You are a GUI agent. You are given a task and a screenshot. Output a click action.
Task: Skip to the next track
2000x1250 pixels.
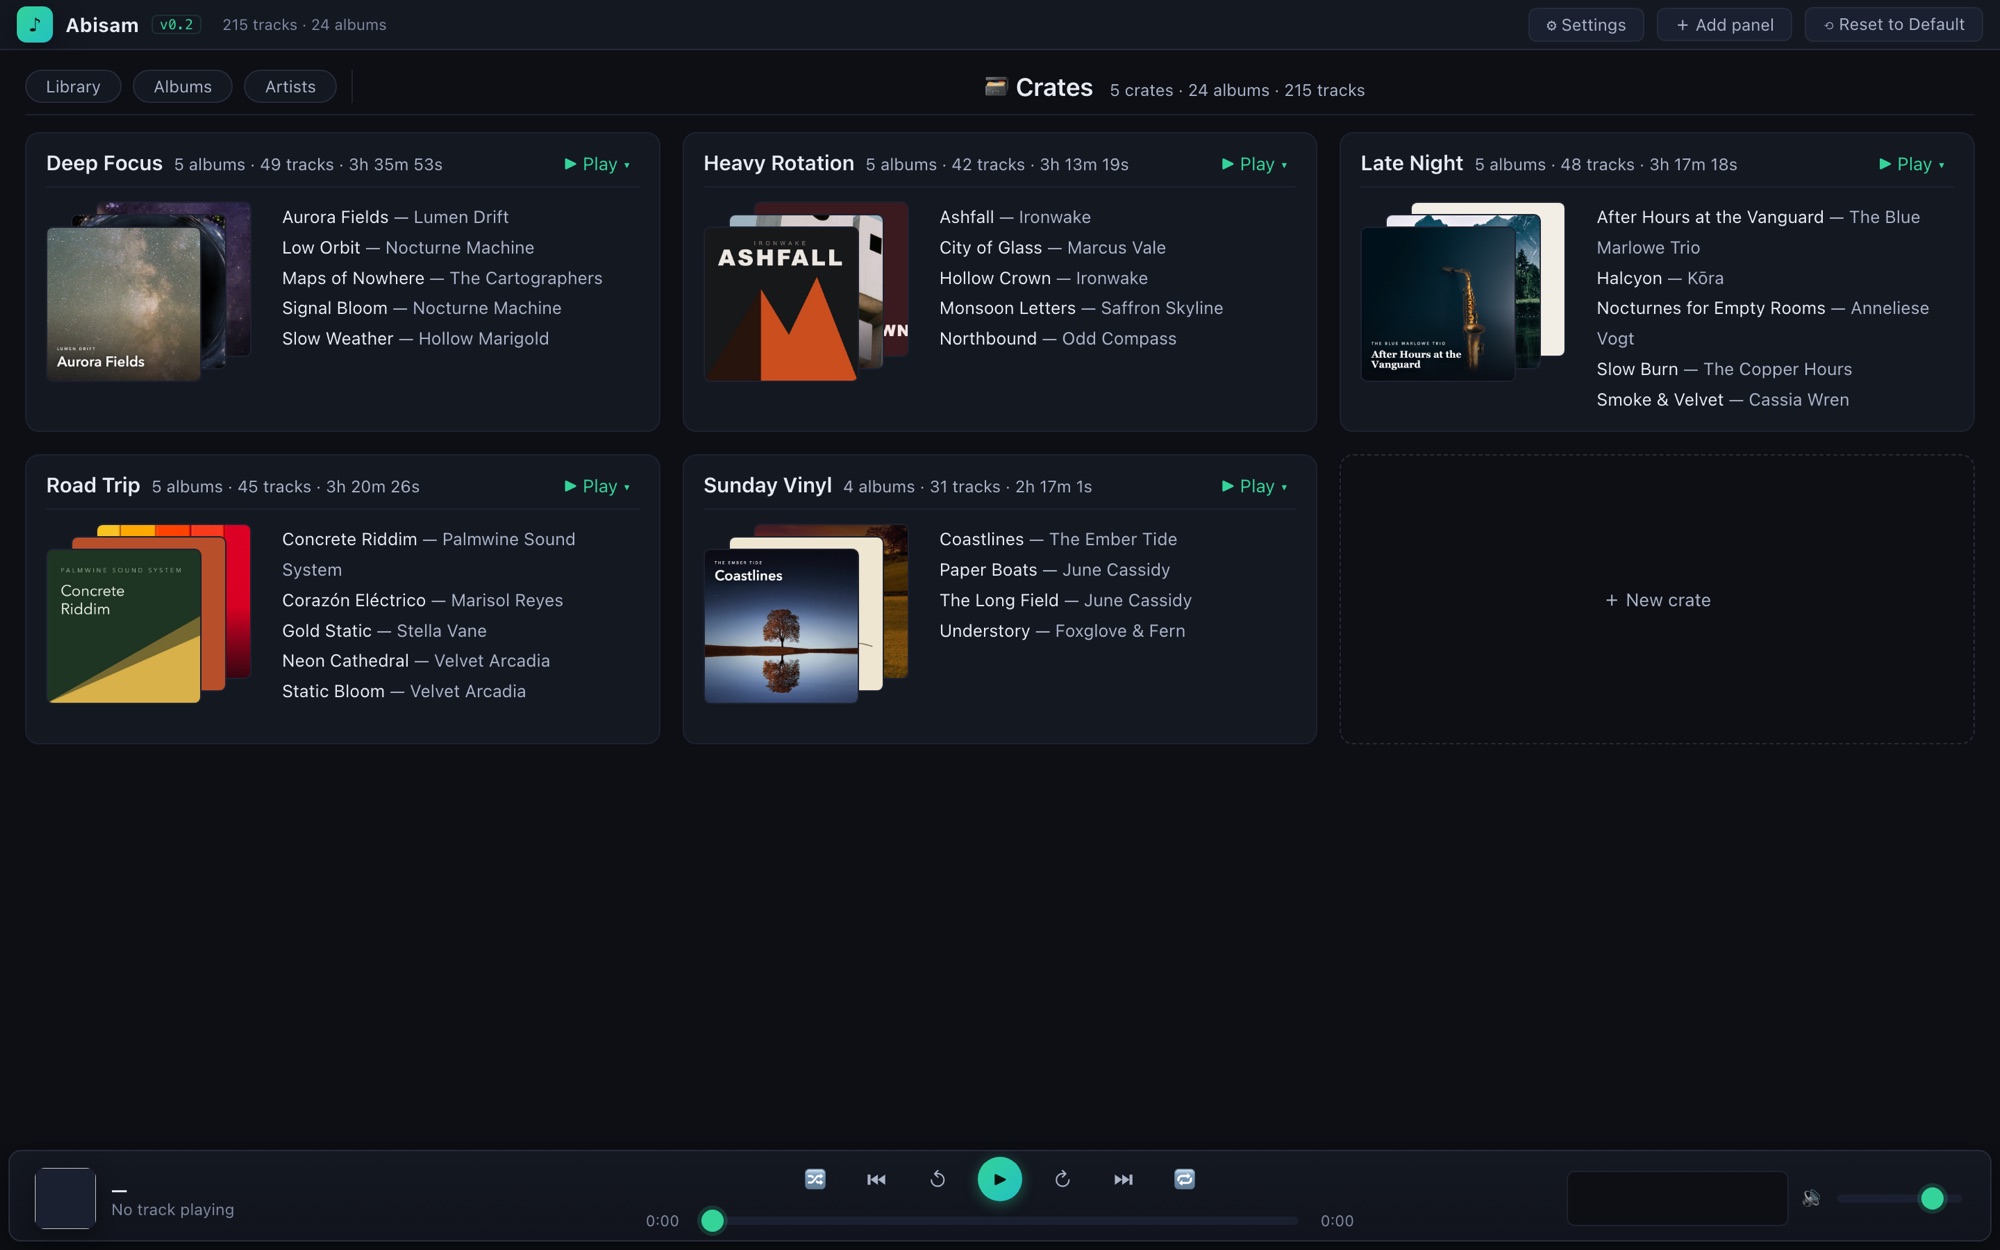coord(1123,1179)
